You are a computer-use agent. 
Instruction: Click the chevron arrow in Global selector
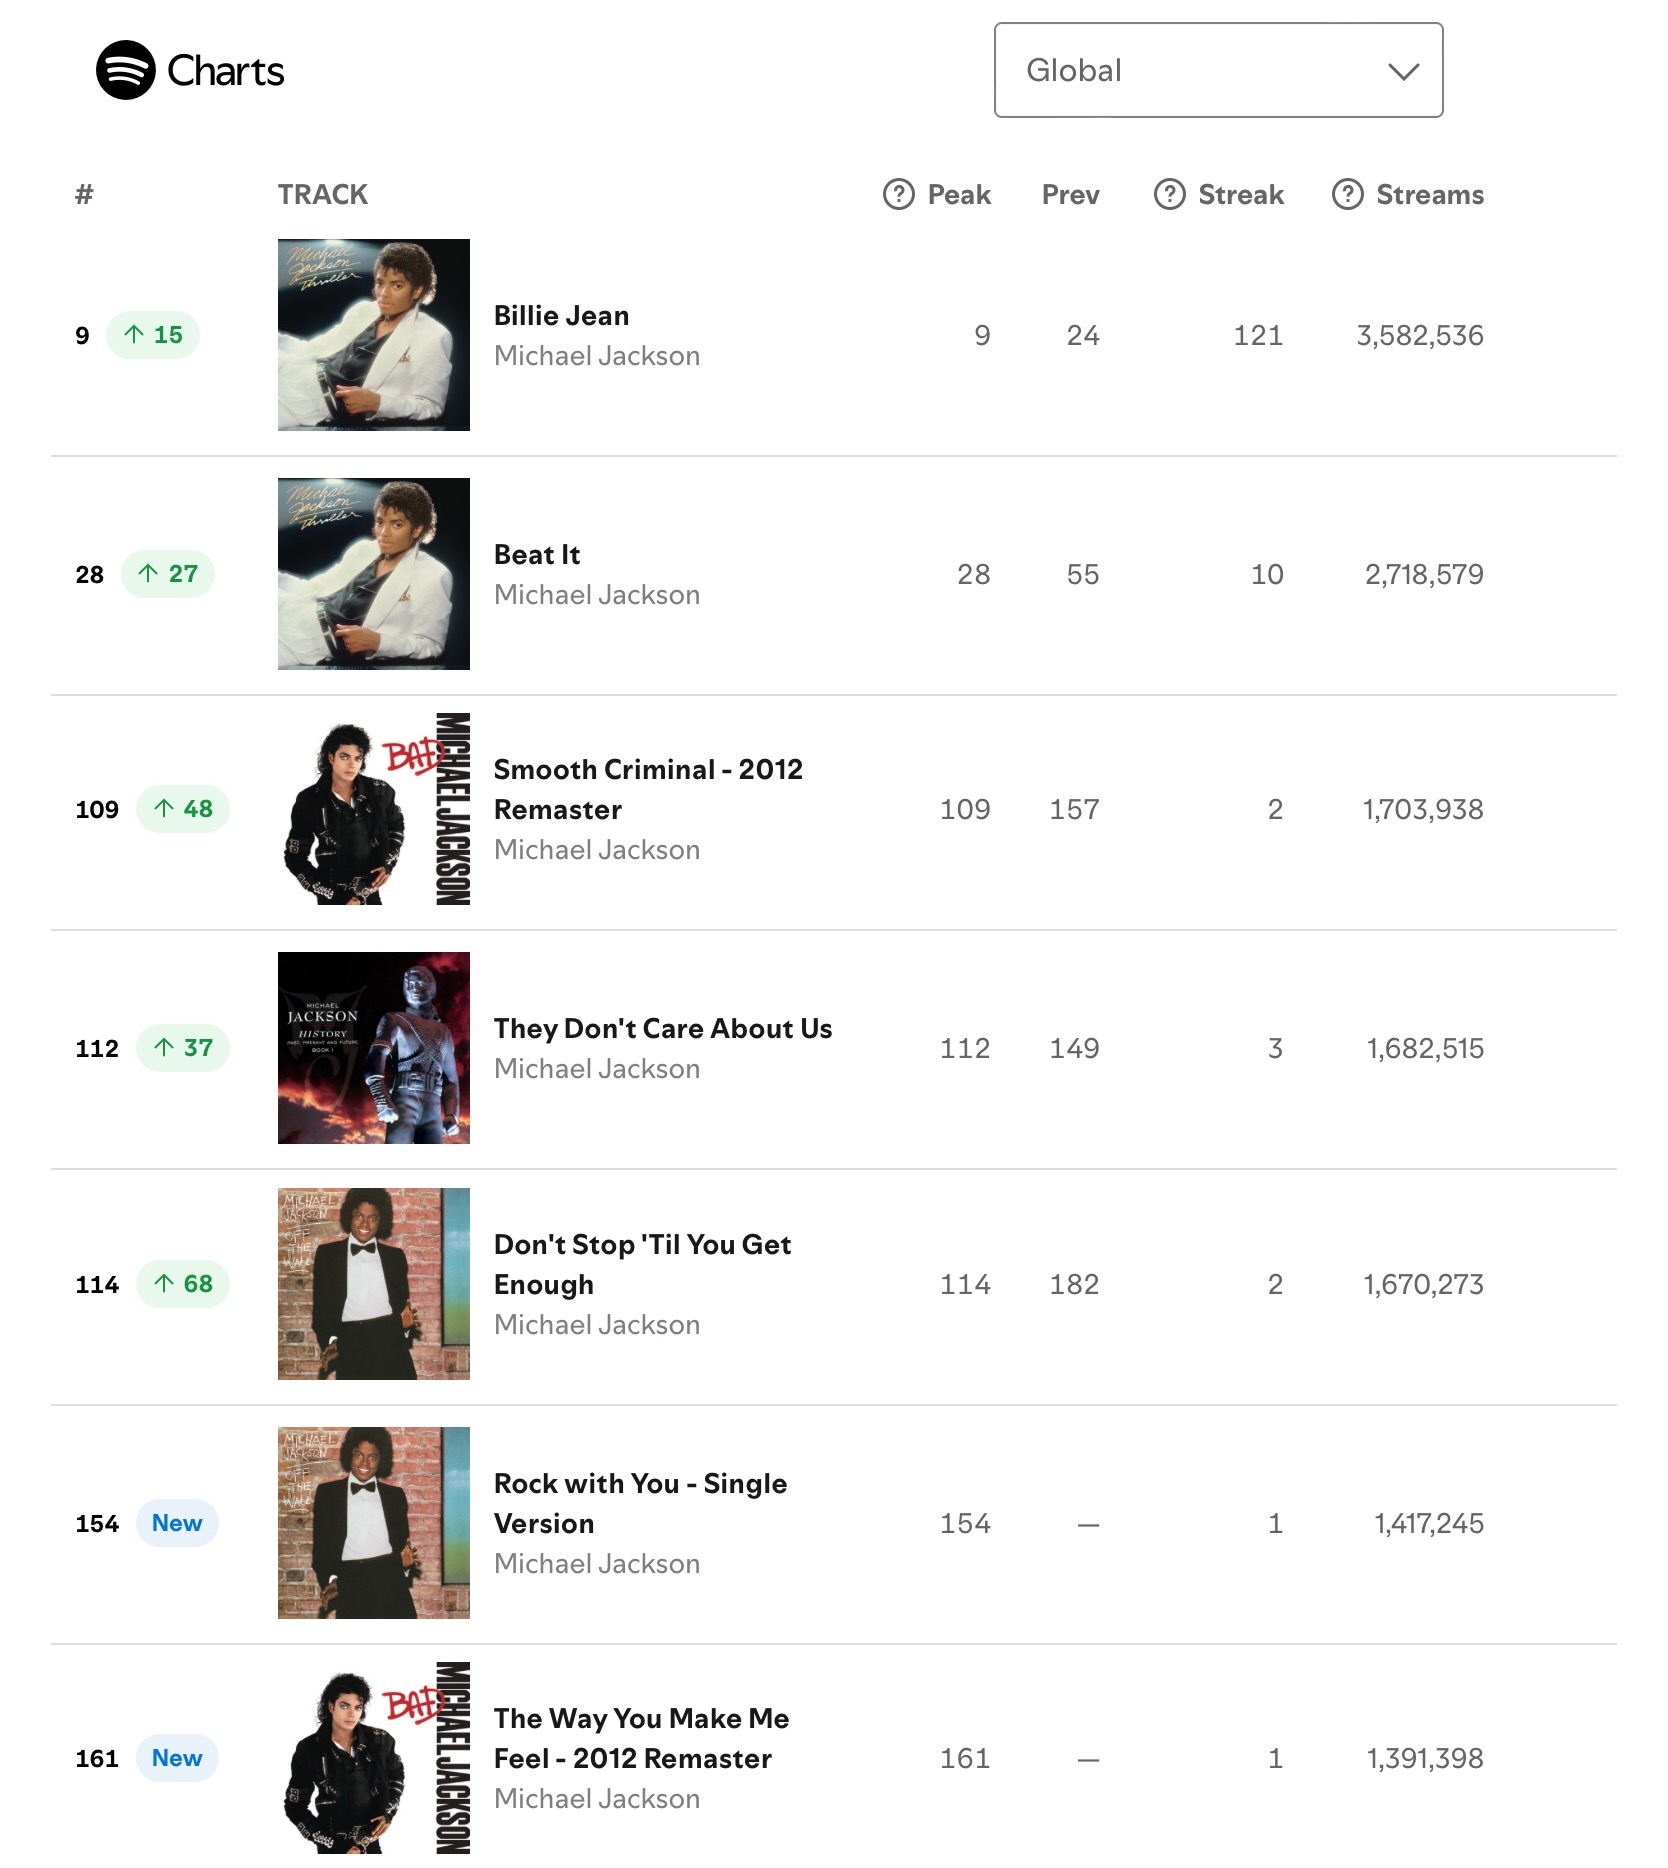point(1404,71)
